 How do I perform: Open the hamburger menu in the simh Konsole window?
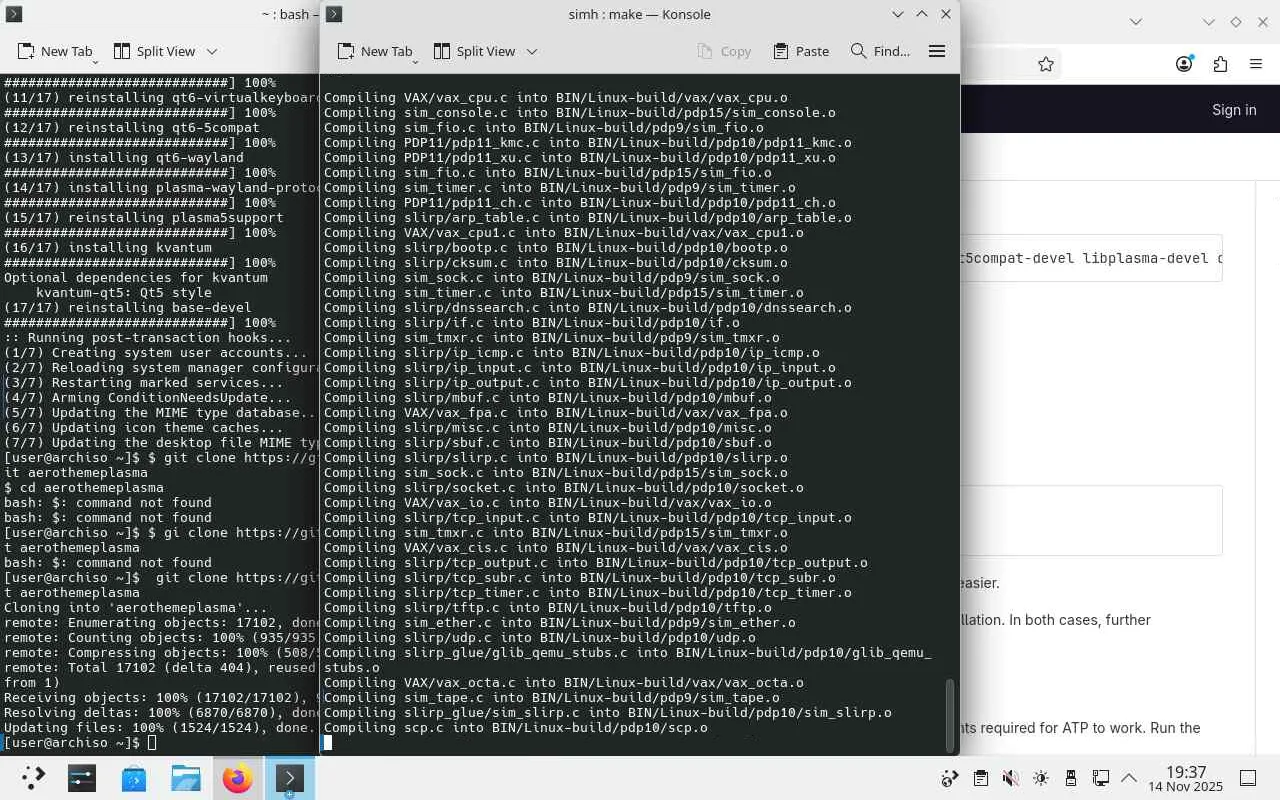[937, 51]
